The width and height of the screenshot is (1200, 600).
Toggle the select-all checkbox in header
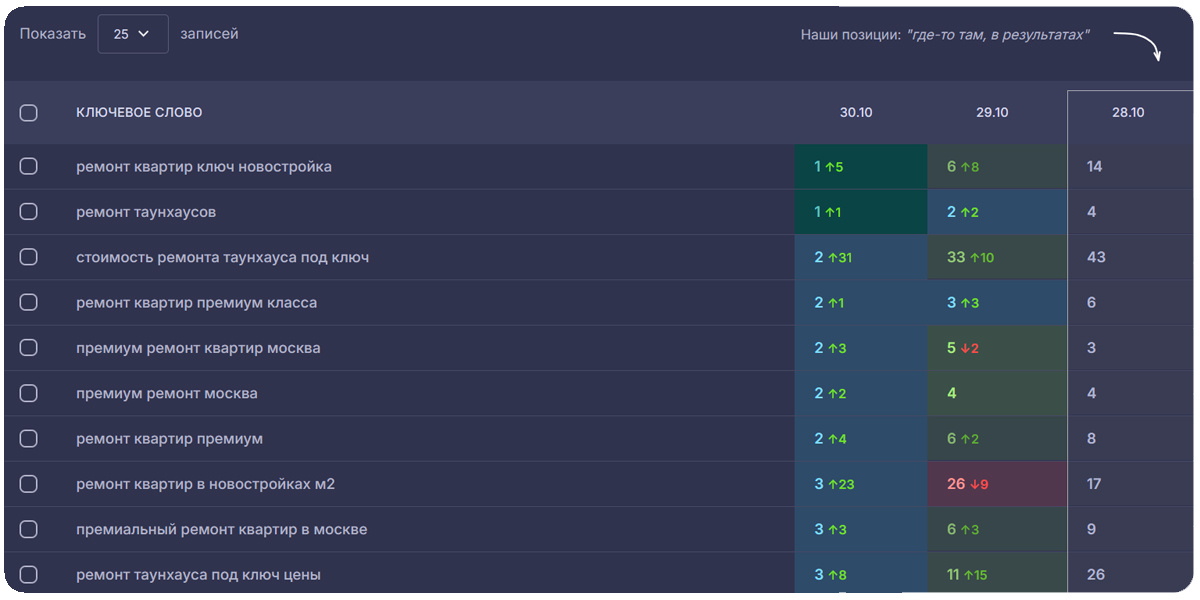[29, 113]
